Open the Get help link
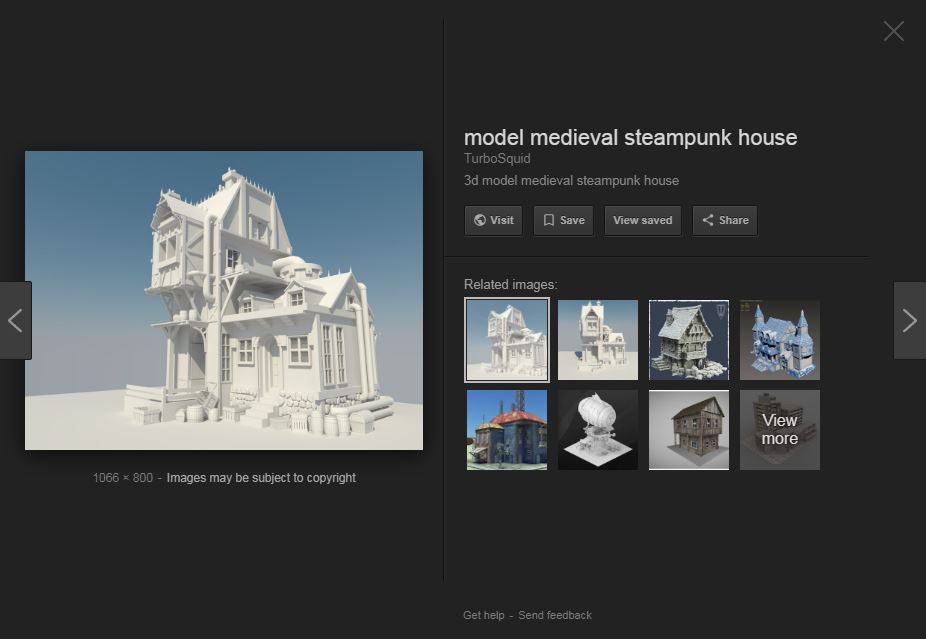The image size is (926, 639). tap(484, 615)
